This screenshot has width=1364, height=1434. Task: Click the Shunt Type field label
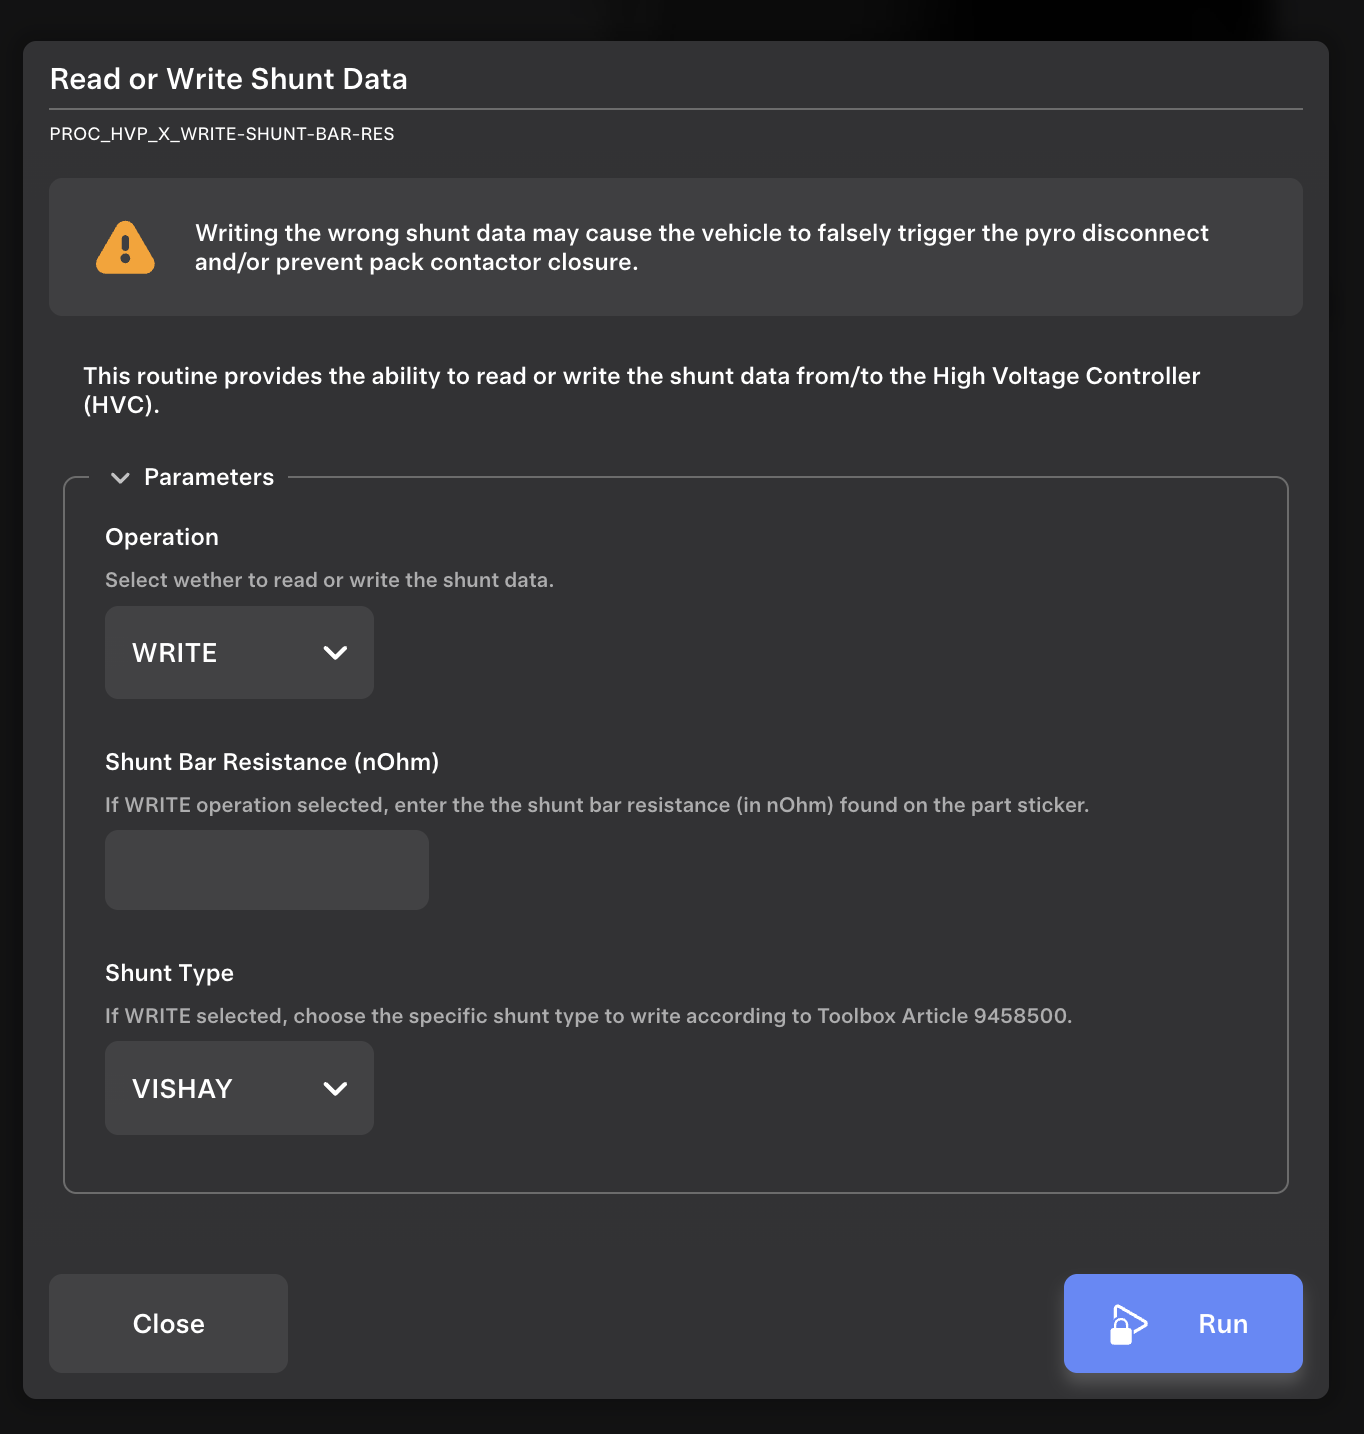170,973
